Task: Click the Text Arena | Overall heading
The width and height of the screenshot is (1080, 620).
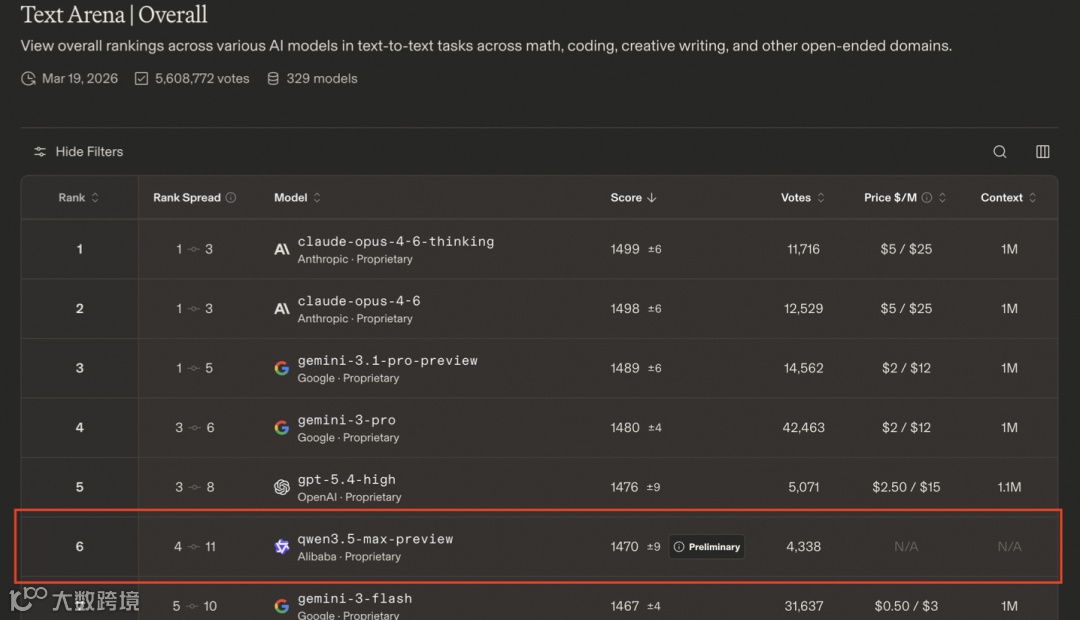Action: click(x=114, y=14)
